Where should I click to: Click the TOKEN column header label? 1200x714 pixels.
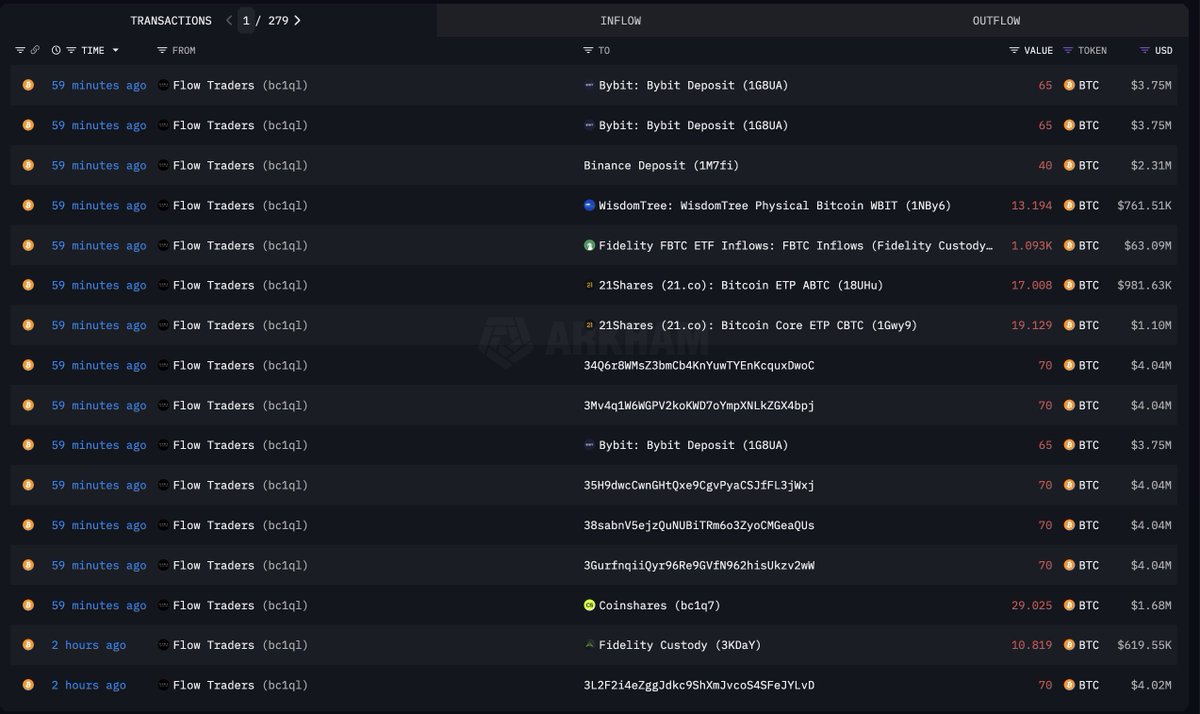(x=1093, y=50)
